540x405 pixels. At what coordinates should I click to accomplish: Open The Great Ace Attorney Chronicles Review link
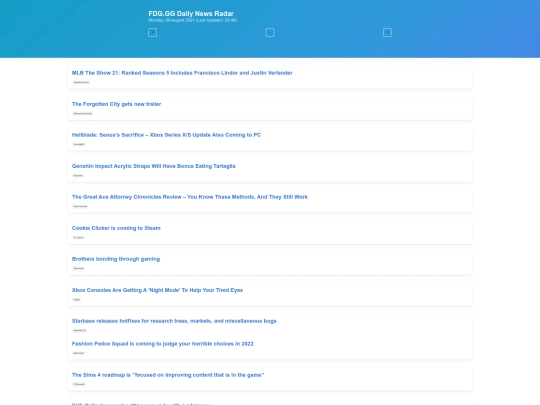click(x=190, y=197)
